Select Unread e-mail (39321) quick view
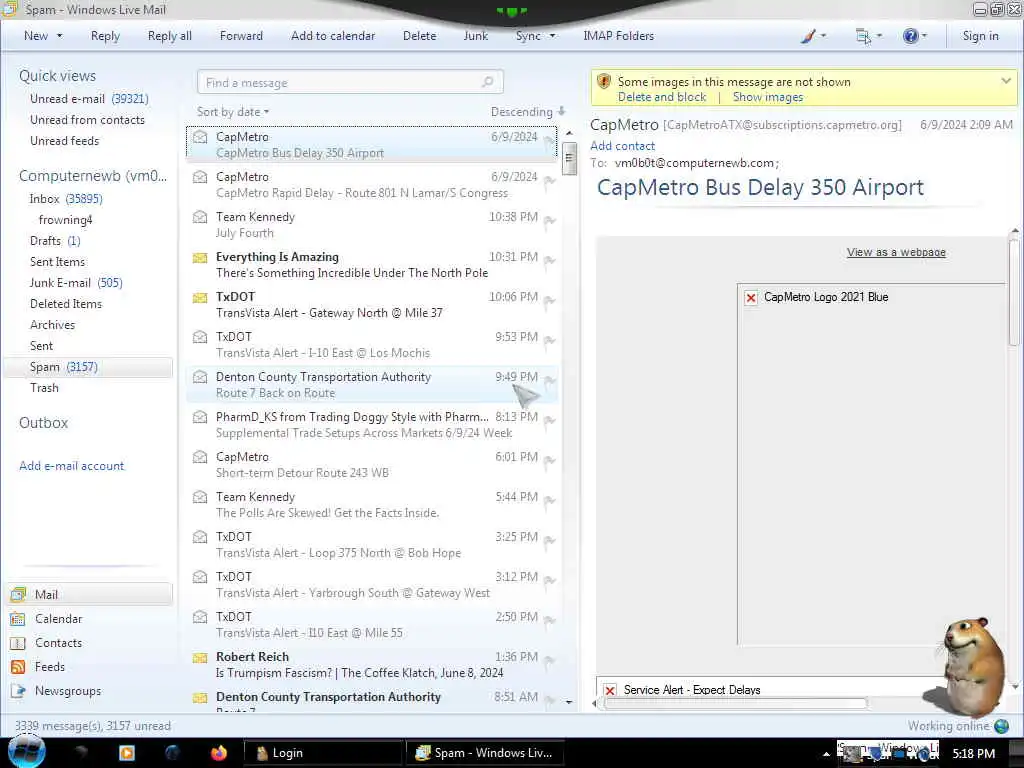 89,99
